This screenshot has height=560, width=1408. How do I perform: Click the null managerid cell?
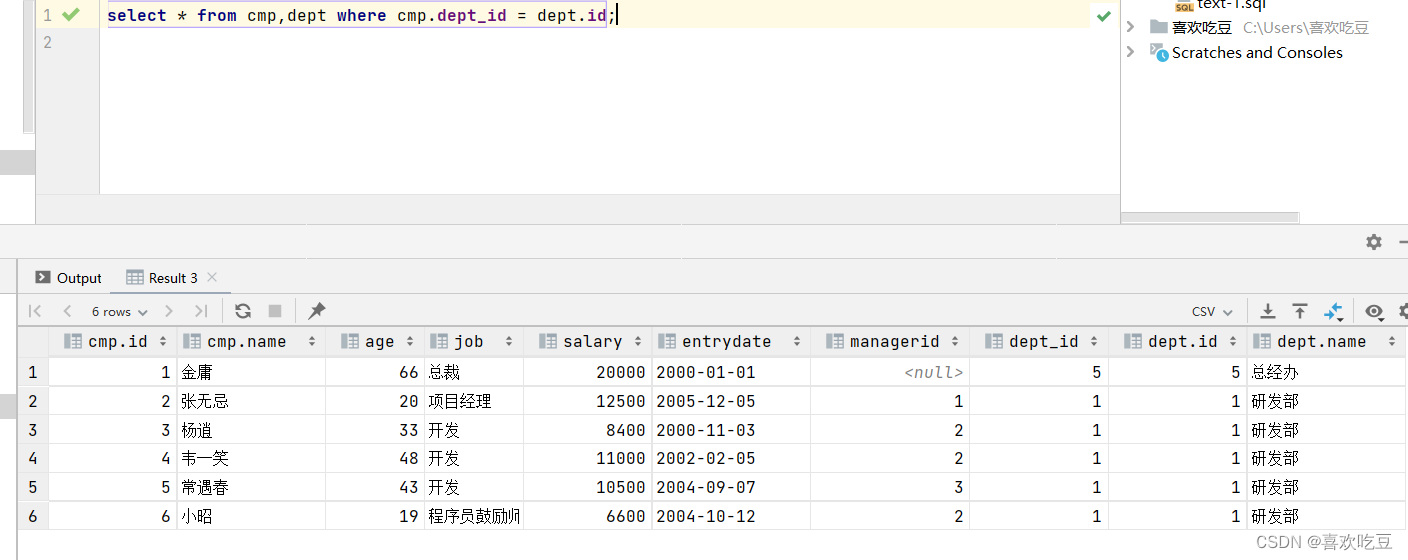pyautogui.click(x=889, y=372)
